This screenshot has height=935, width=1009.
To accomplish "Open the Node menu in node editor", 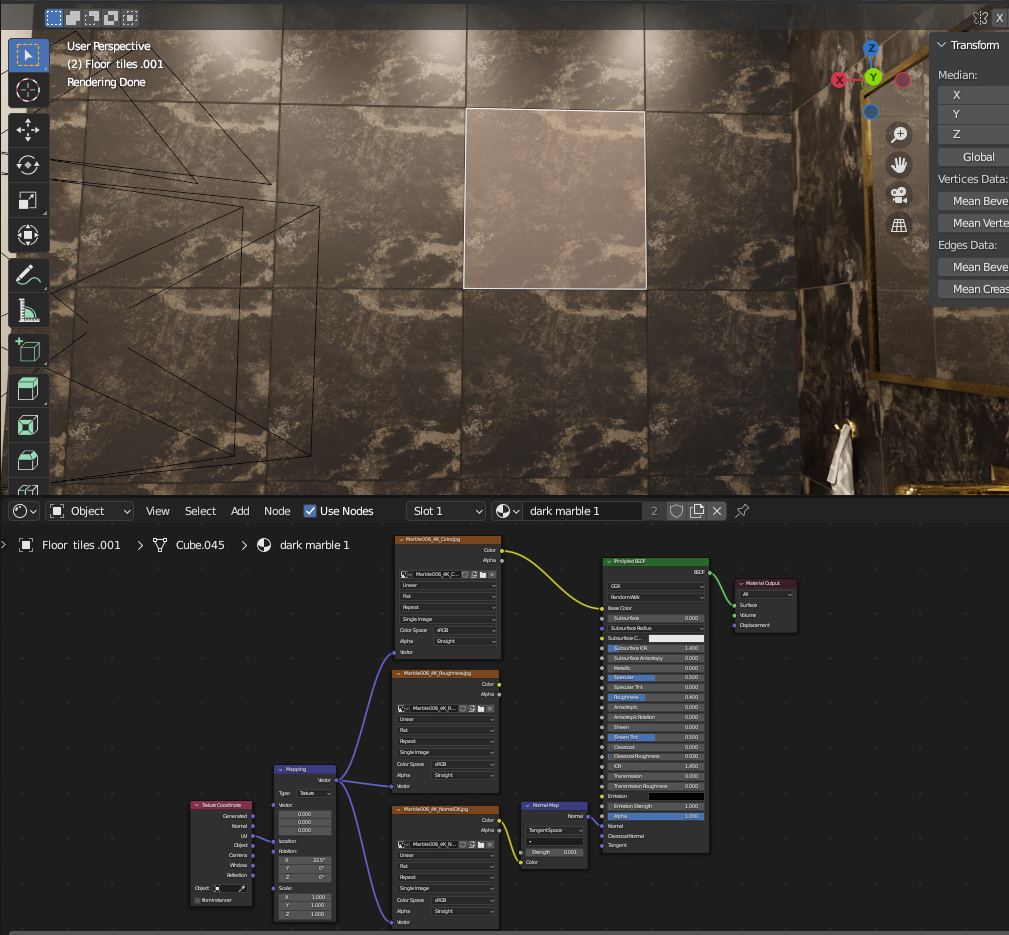I will pos(277,511).
